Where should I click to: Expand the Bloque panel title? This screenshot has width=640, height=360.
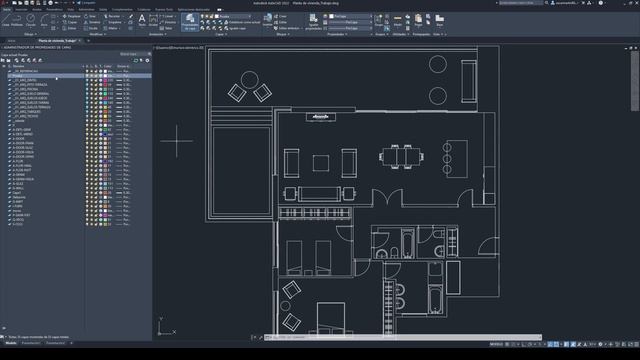coord(283,34)
